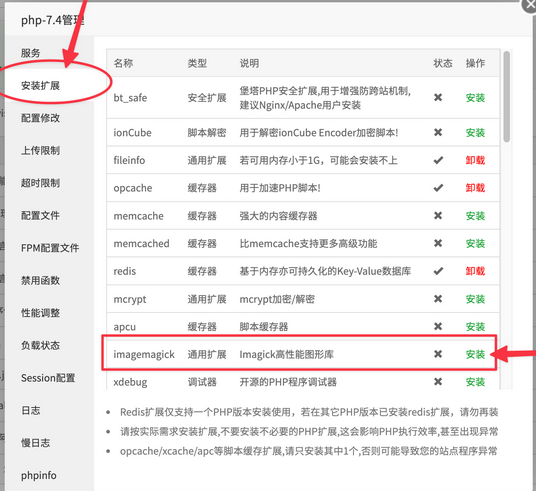
Task: Select the 安装扩展 sidebar tab
Action: (40, 85)
